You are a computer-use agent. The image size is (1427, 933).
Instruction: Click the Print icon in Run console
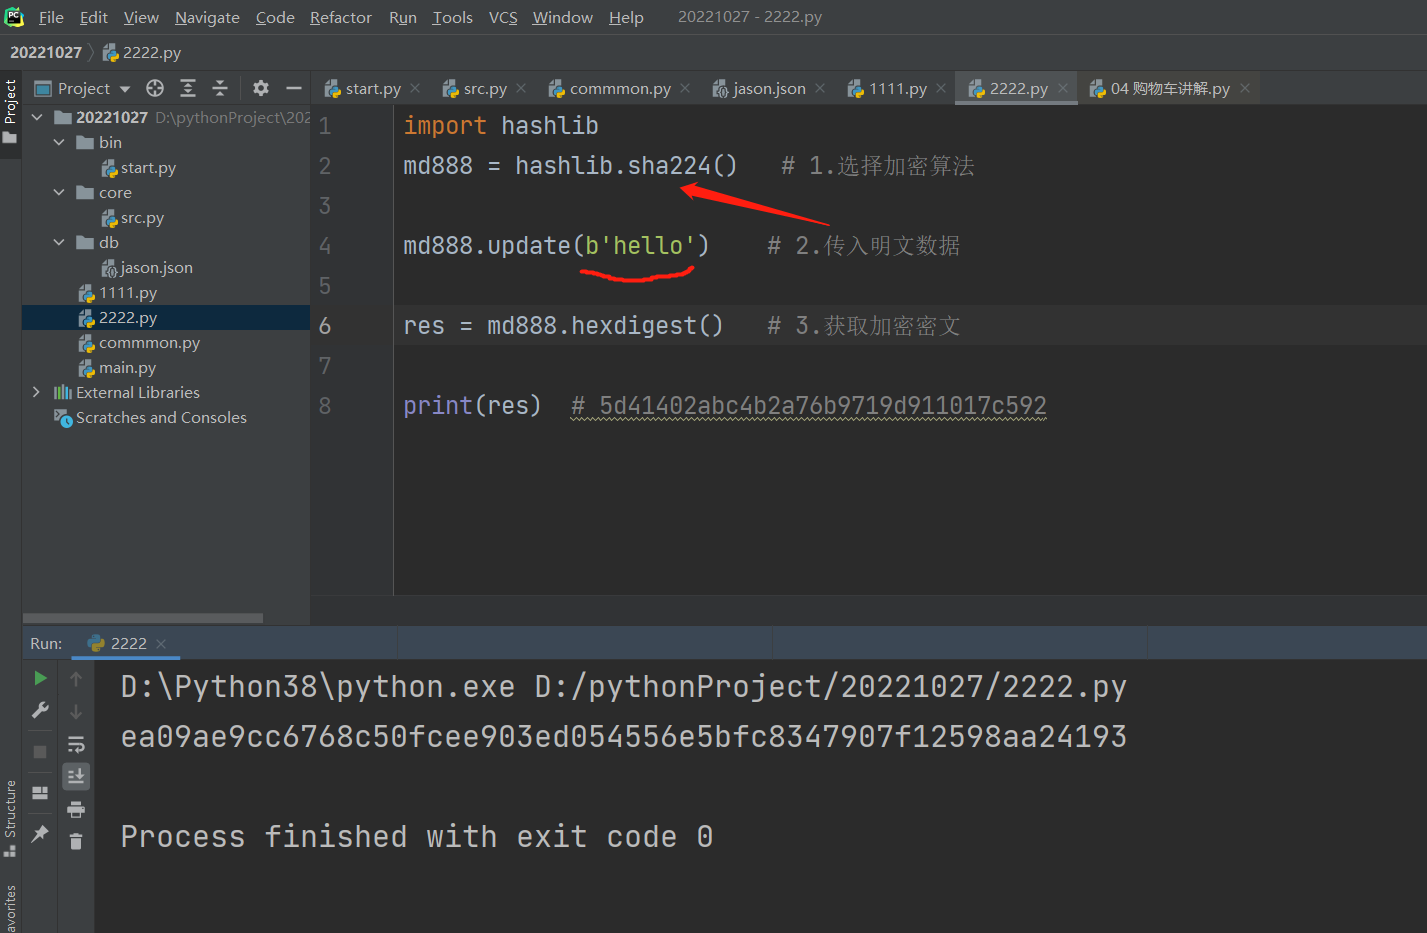pos(76,809)
